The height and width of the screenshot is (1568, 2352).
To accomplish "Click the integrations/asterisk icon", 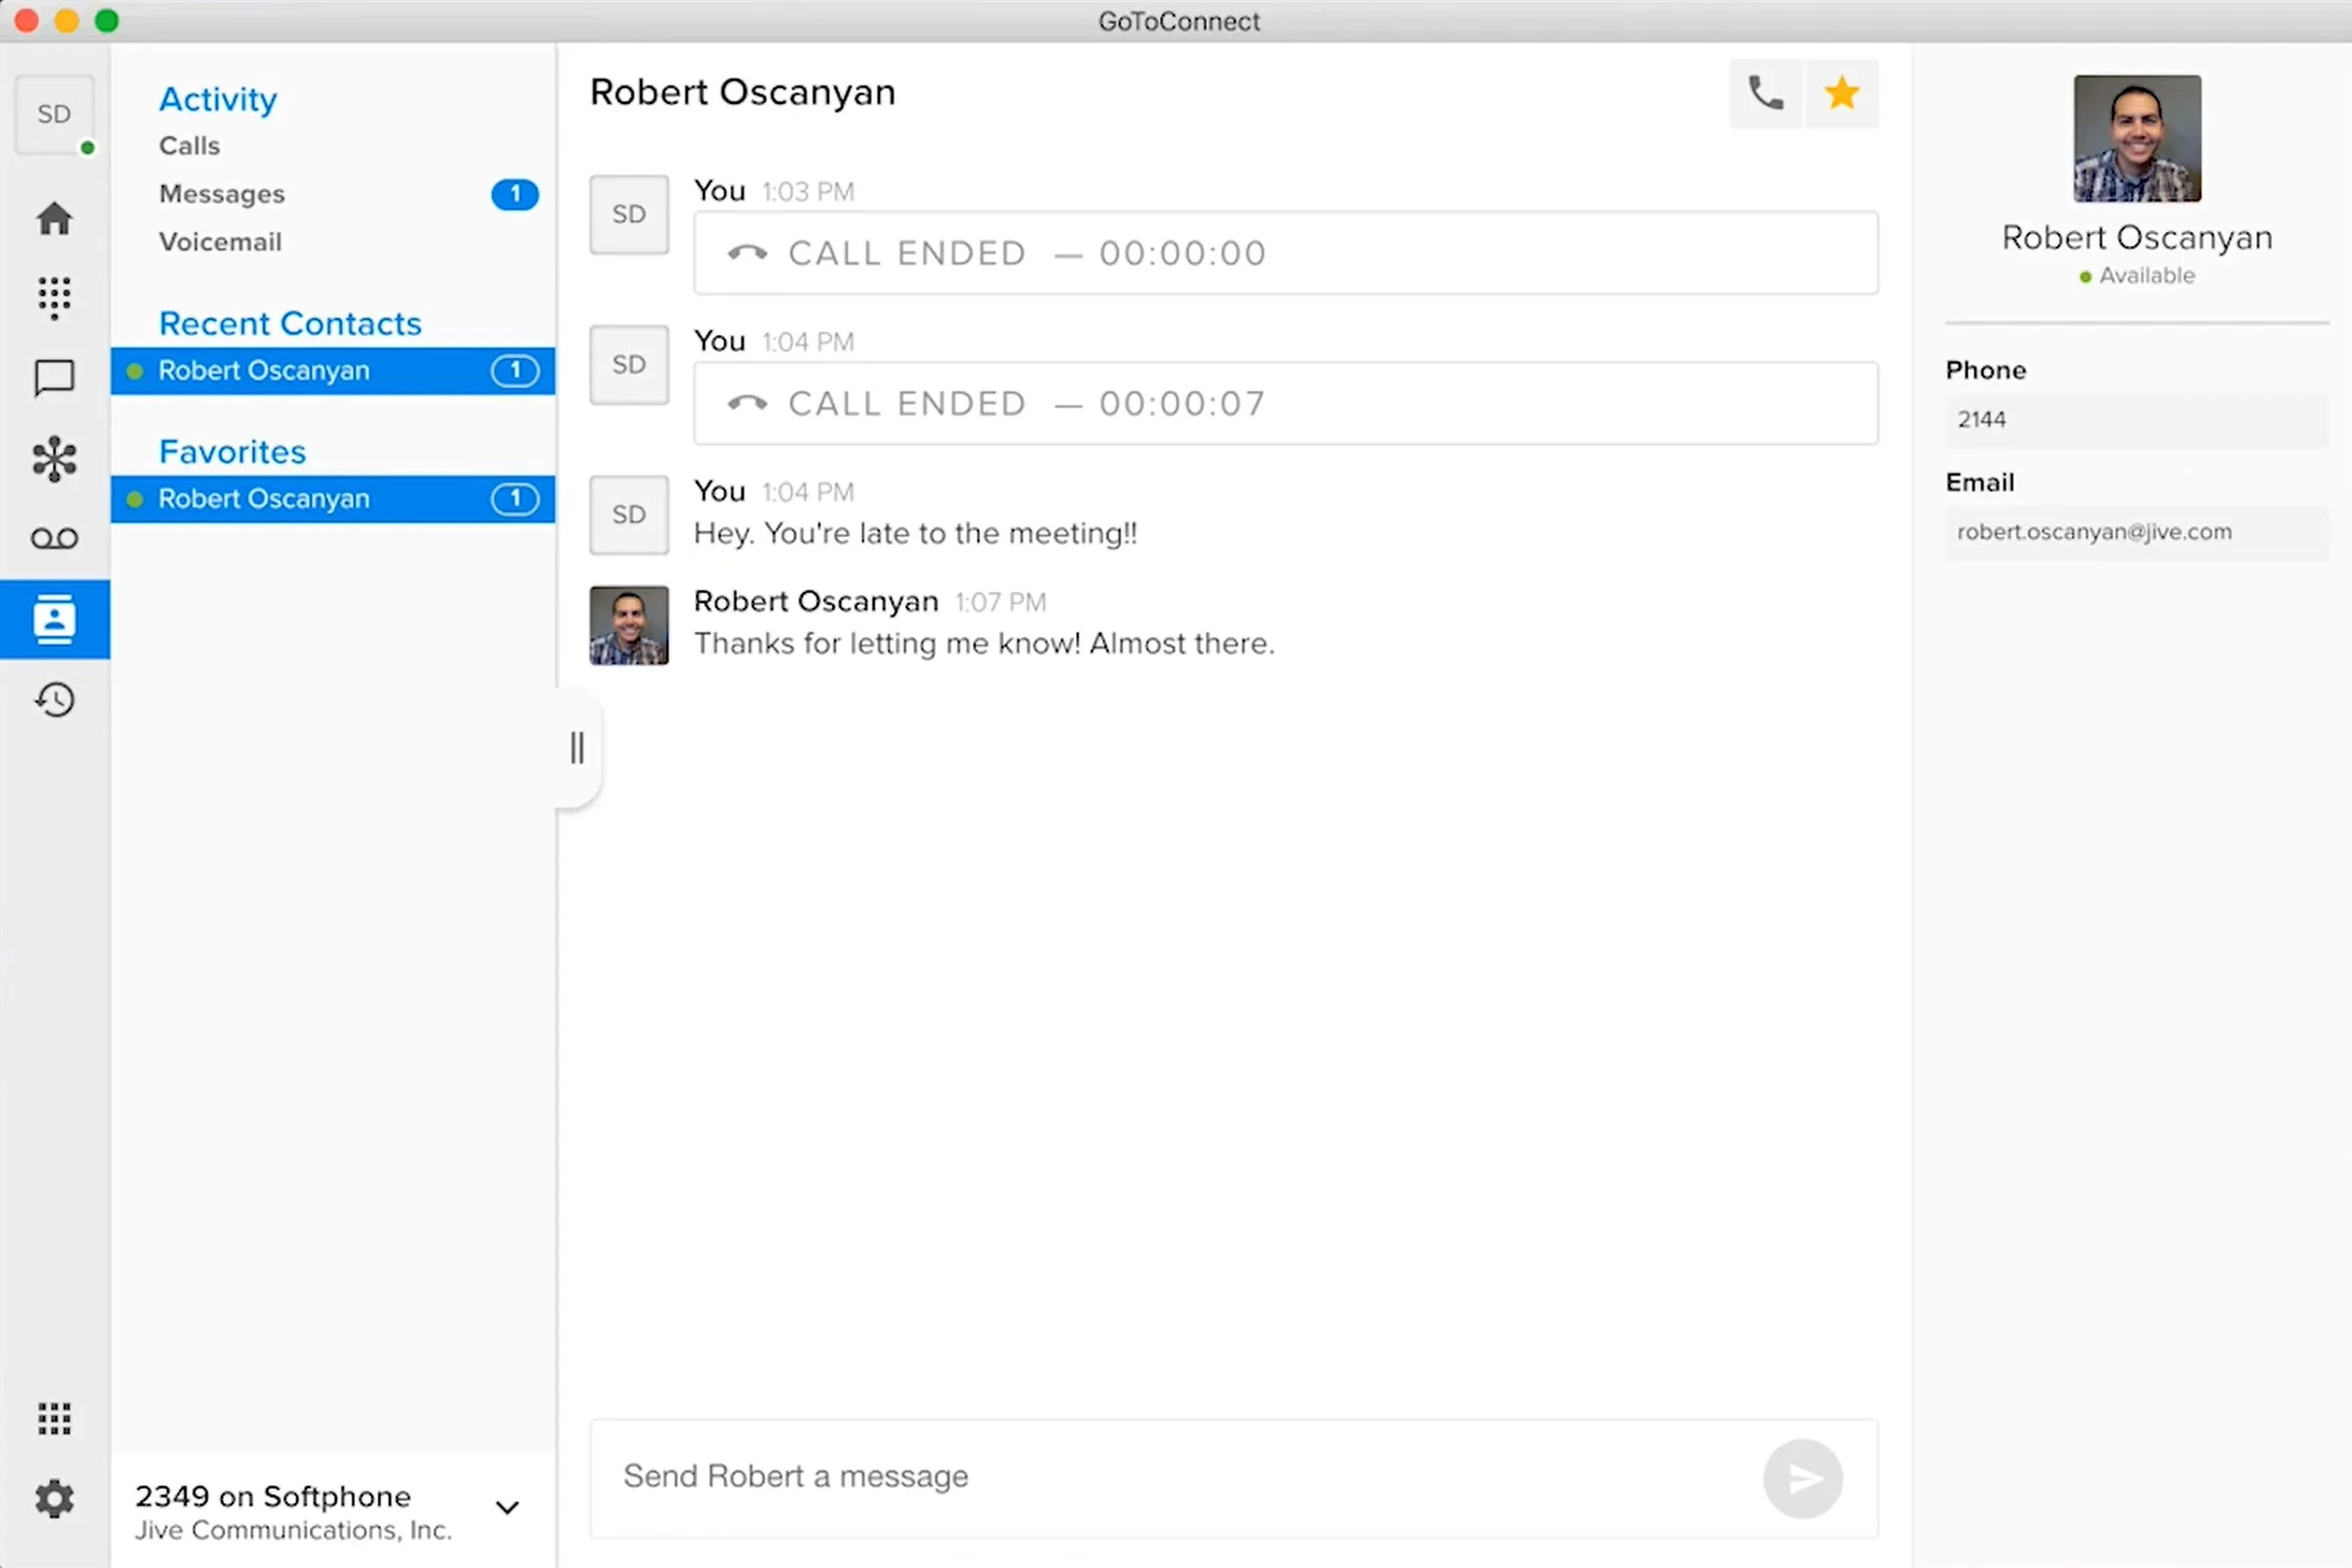I will 54,457.
